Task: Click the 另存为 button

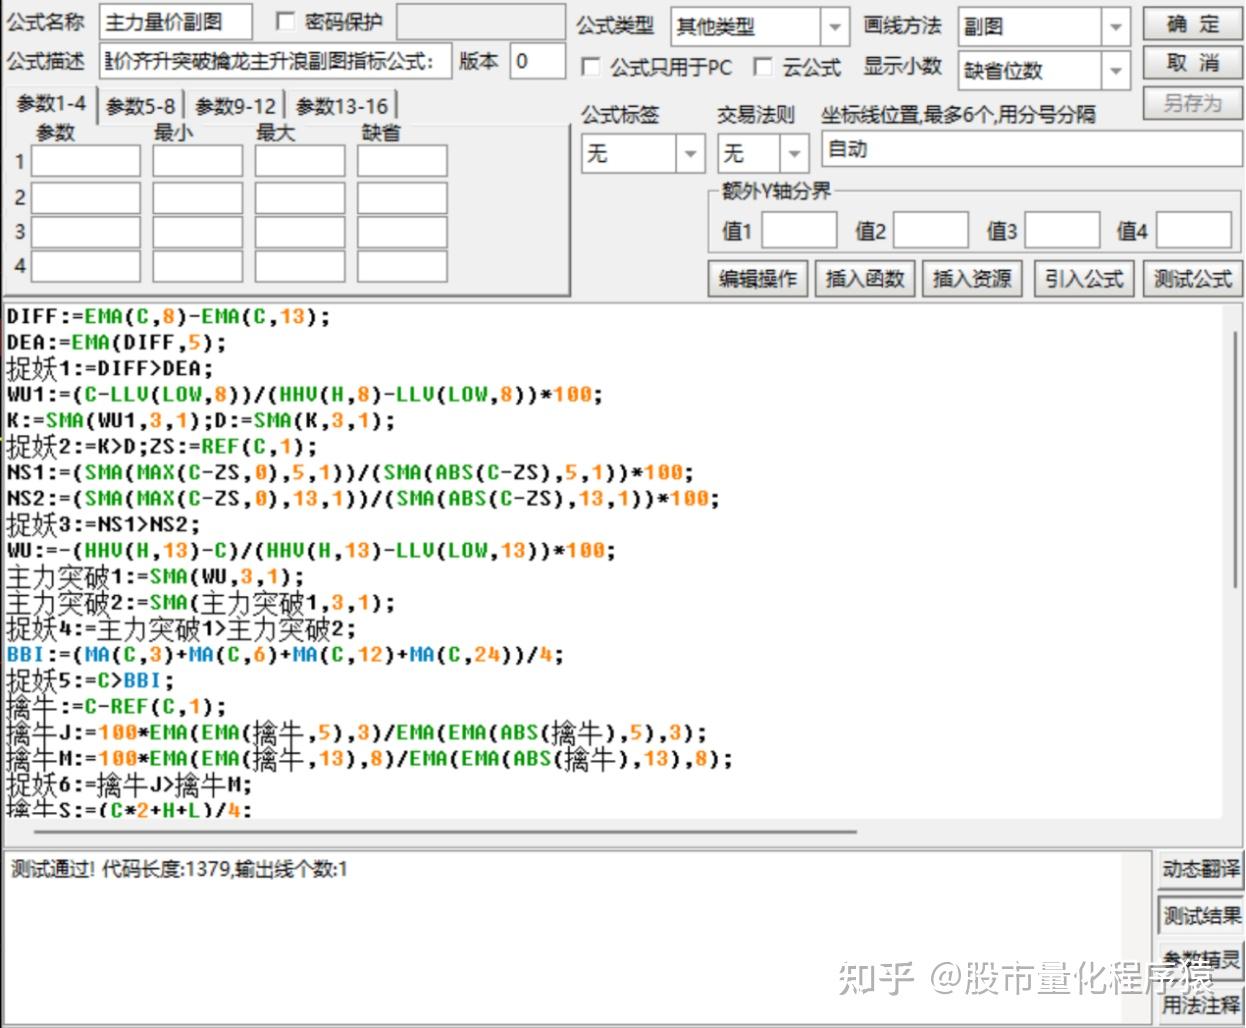Action: [1192, 103]
